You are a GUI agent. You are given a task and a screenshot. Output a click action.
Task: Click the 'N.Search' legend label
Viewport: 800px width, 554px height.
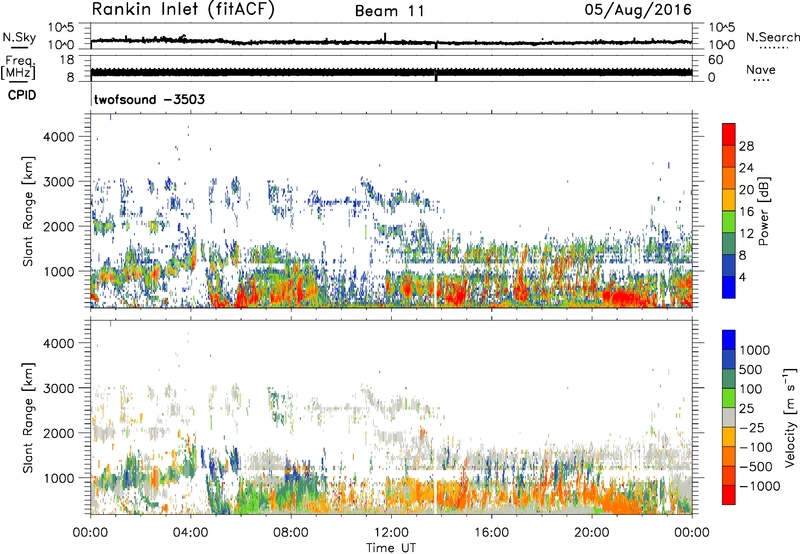[772, 37]
